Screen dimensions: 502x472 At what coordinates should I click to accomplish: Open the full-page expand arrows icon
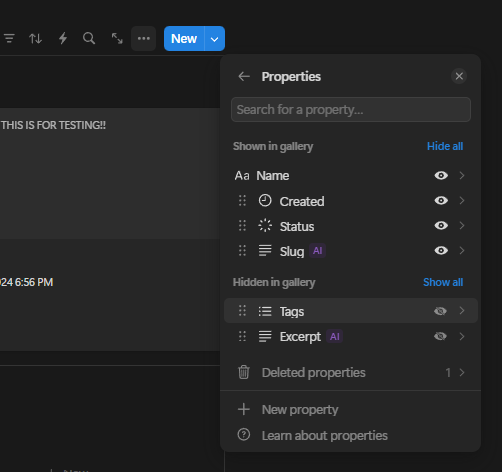[x=117, y=39]
